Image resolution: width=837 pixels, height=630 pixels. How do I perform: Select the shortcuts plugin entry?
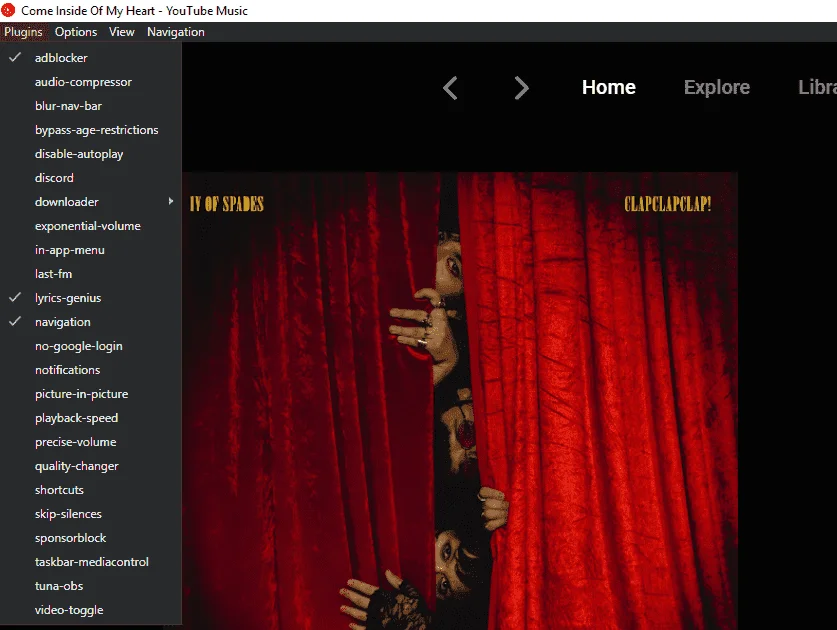[x=91, y=490]
